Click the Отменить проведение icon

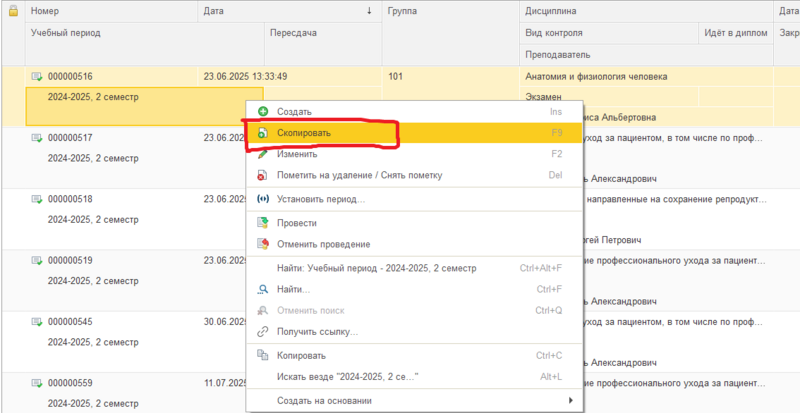point(263,244)
